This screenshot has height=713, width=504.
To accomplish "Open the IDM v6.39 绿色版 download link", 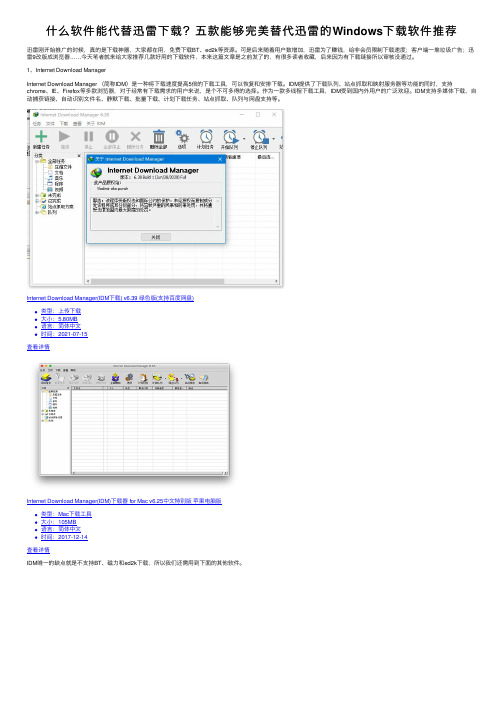I will pos(110,298).
